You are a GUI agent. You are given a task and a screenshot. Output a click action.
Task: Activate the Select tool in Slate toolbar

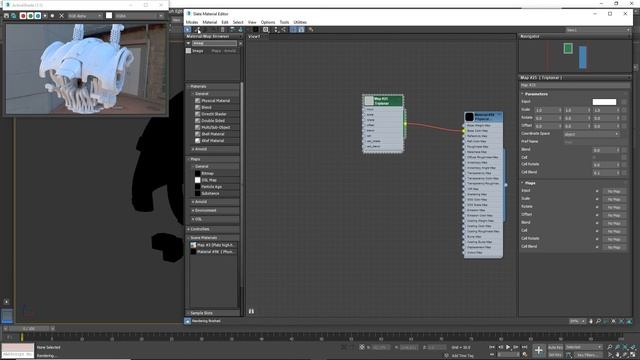(188, 30)
